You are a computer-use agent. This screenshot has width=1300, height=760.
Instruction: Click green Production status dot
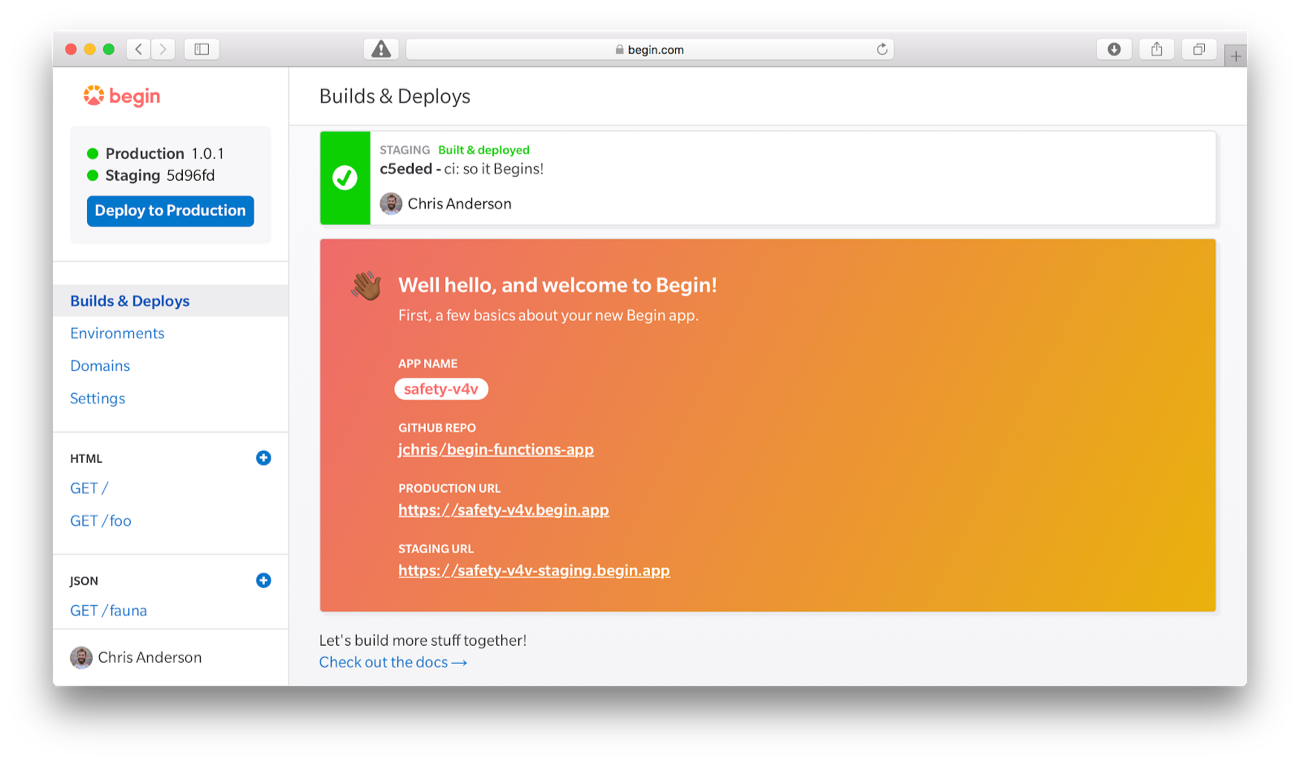[x=92, y=154]
